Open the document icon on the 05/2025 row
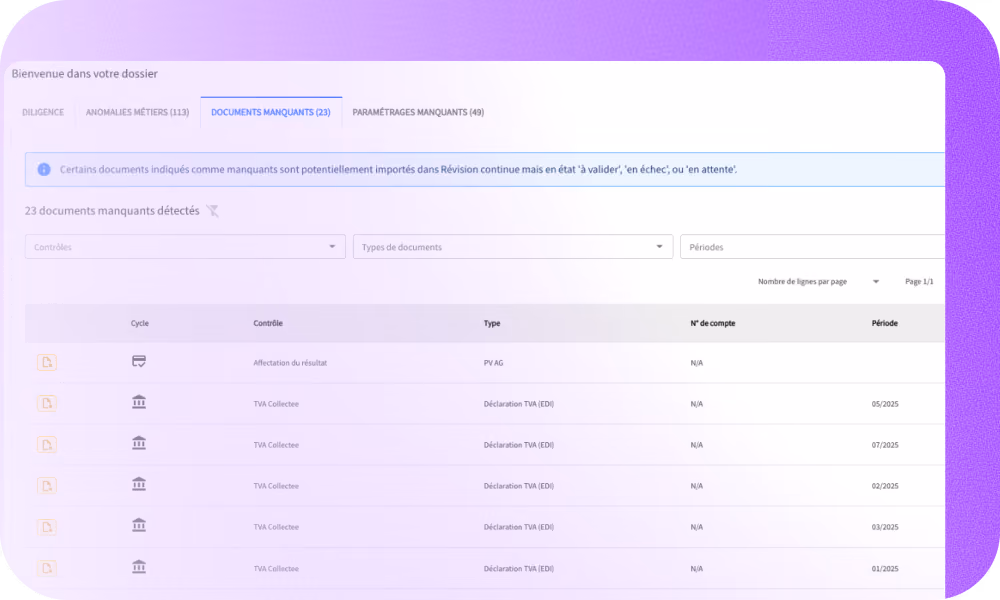 pyautogui.click(x=47, y=404)
